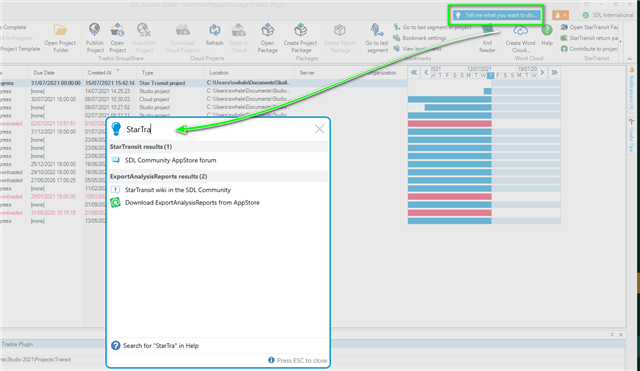Open the Xml Reader tool
640x371 pixels.
tap(487, 39)
